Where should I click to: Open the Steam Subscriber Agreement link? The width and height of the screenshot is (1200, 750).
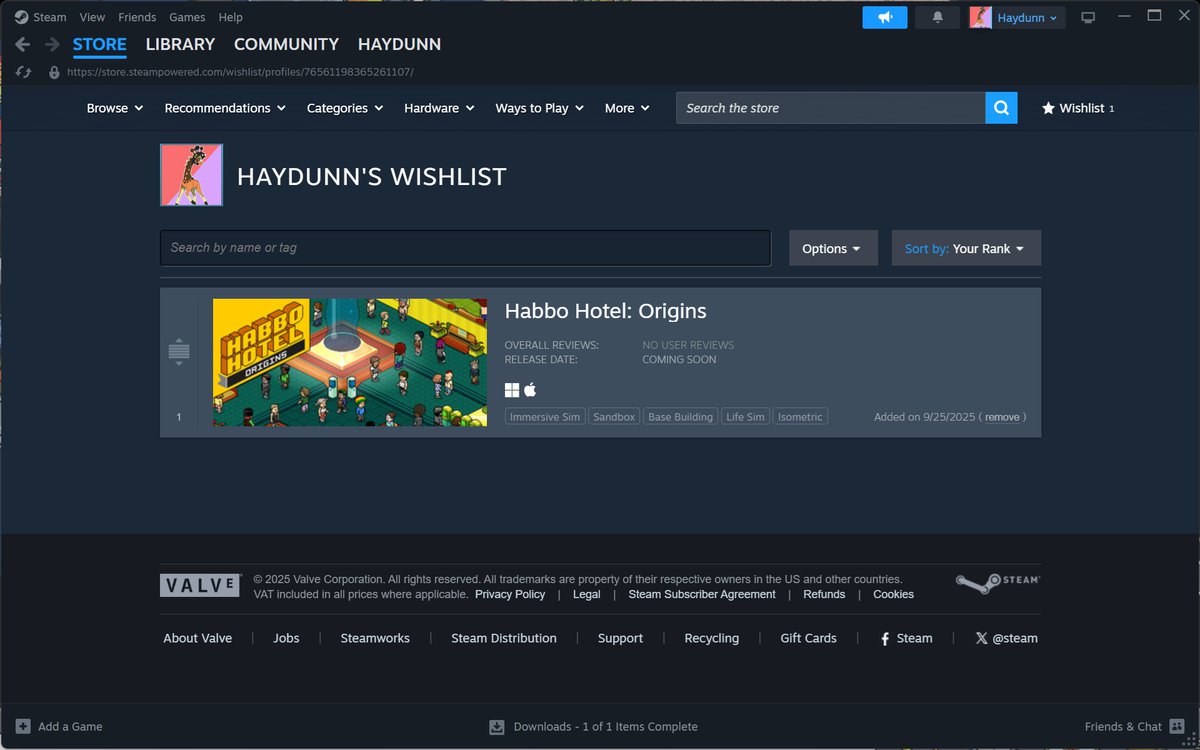[x=702, y=594]
